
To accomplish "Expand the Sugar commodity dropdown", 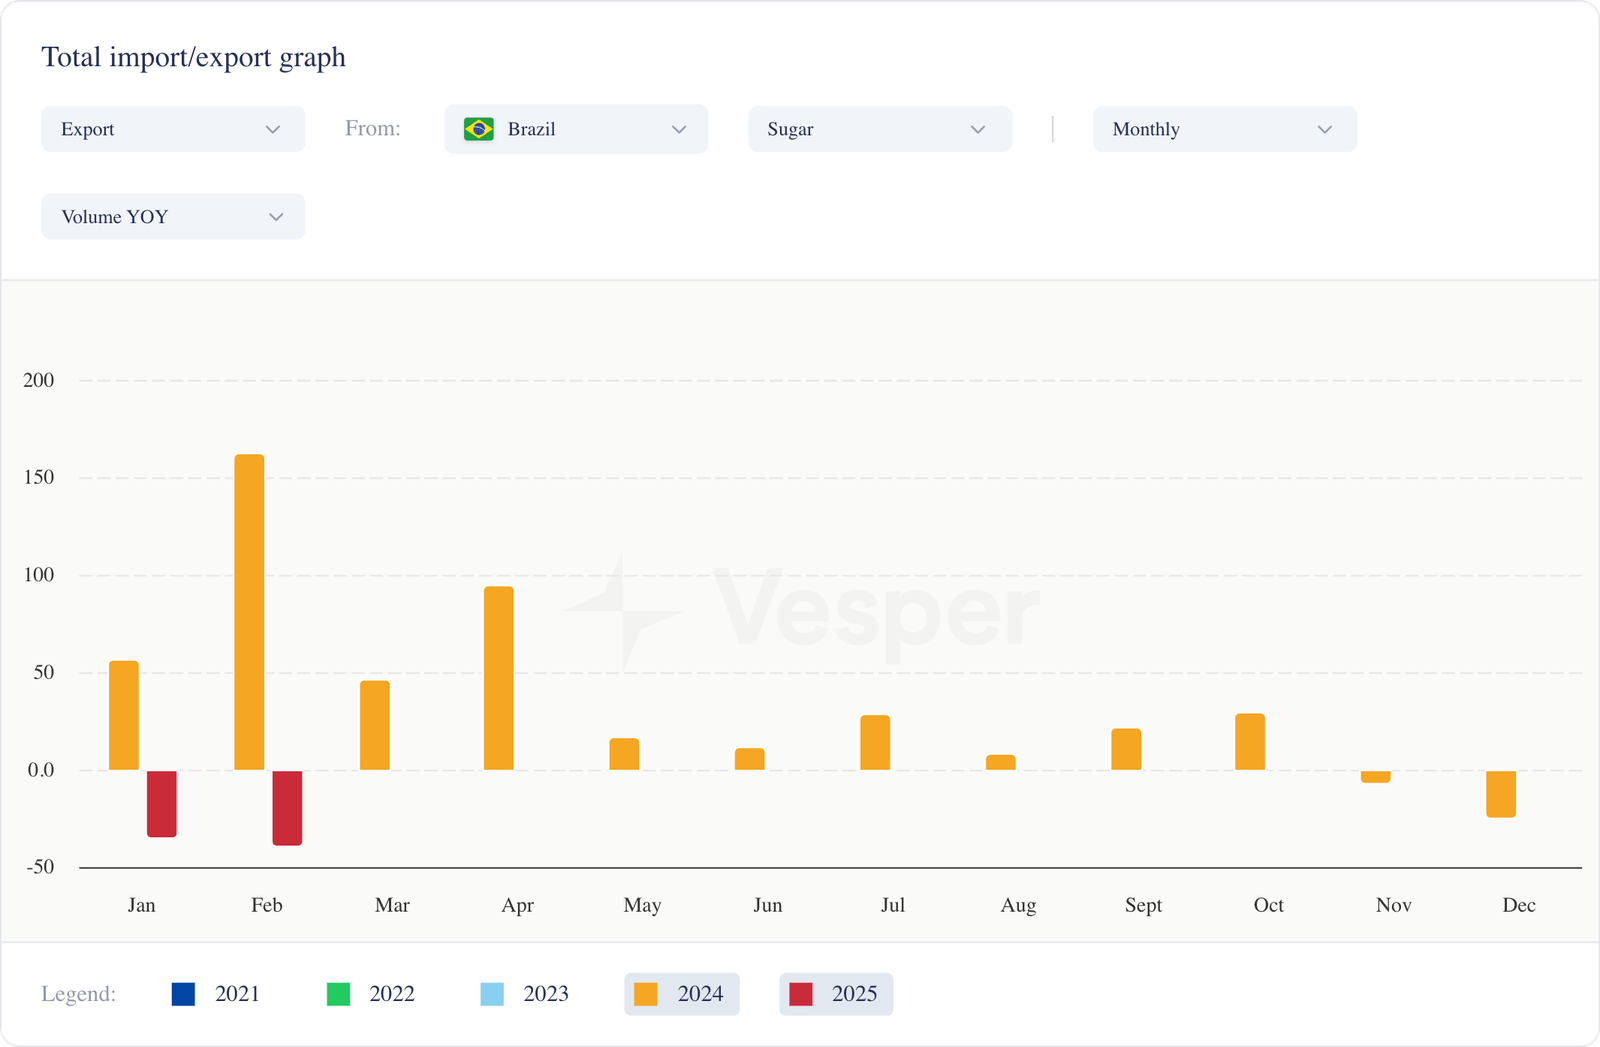I will [x=879, y=129].
